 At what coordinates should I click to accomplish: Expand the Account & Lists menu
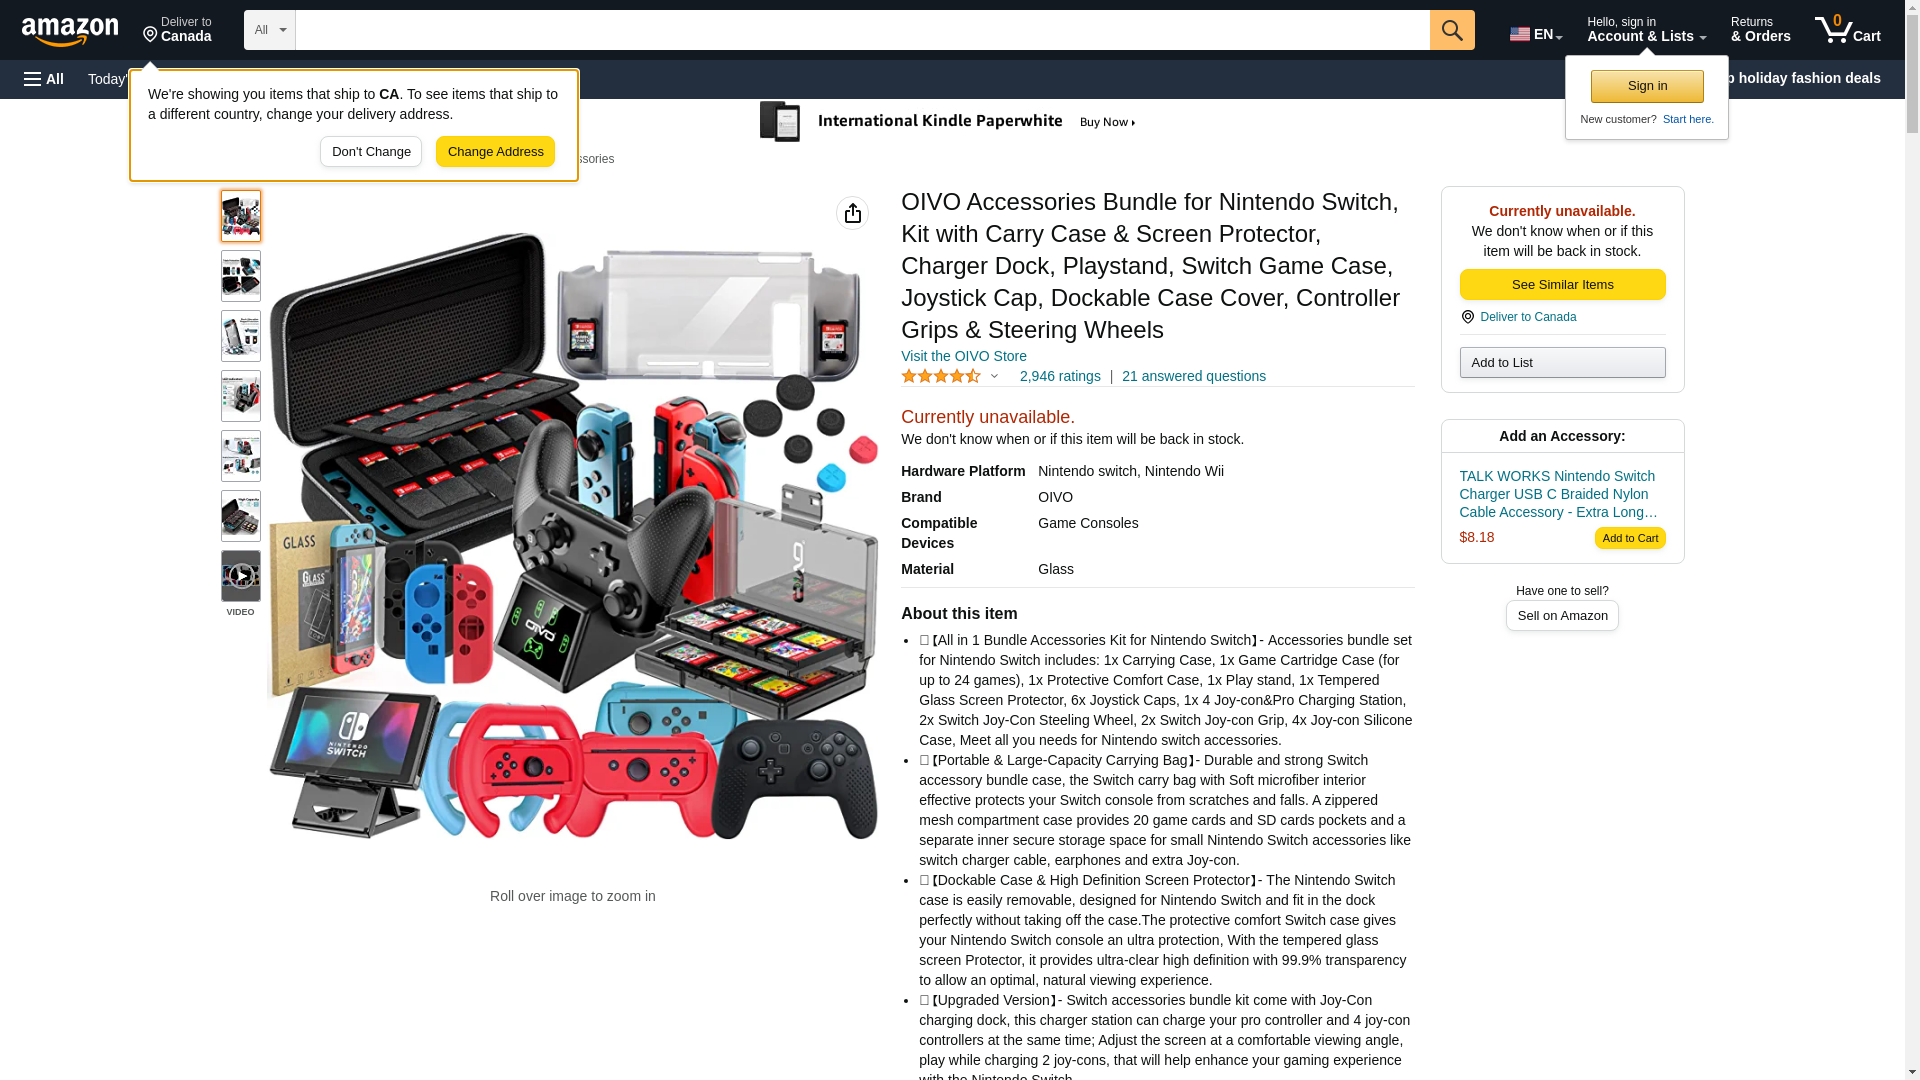(1646, 30)
